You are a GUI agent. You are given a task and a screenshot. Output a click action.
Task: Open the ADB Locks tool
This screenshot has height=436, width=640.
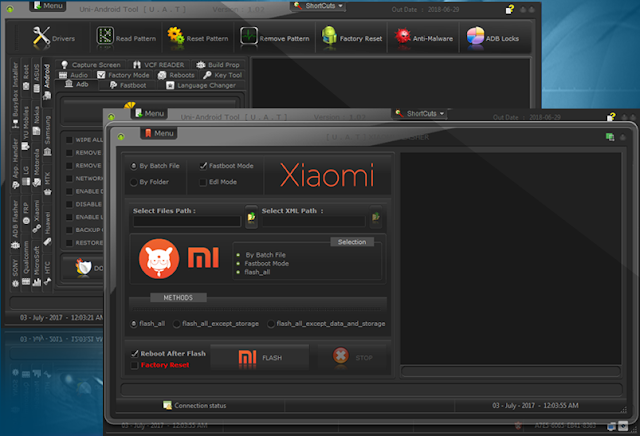[493, 38]
